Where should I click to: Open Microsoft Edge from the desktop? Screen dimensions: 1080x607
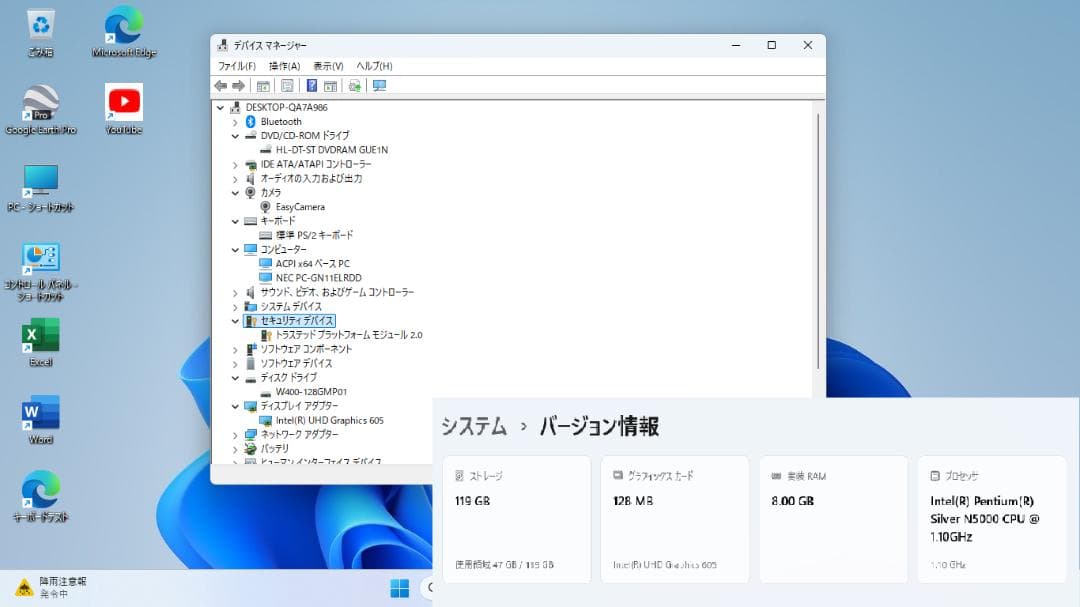point(122,27)
